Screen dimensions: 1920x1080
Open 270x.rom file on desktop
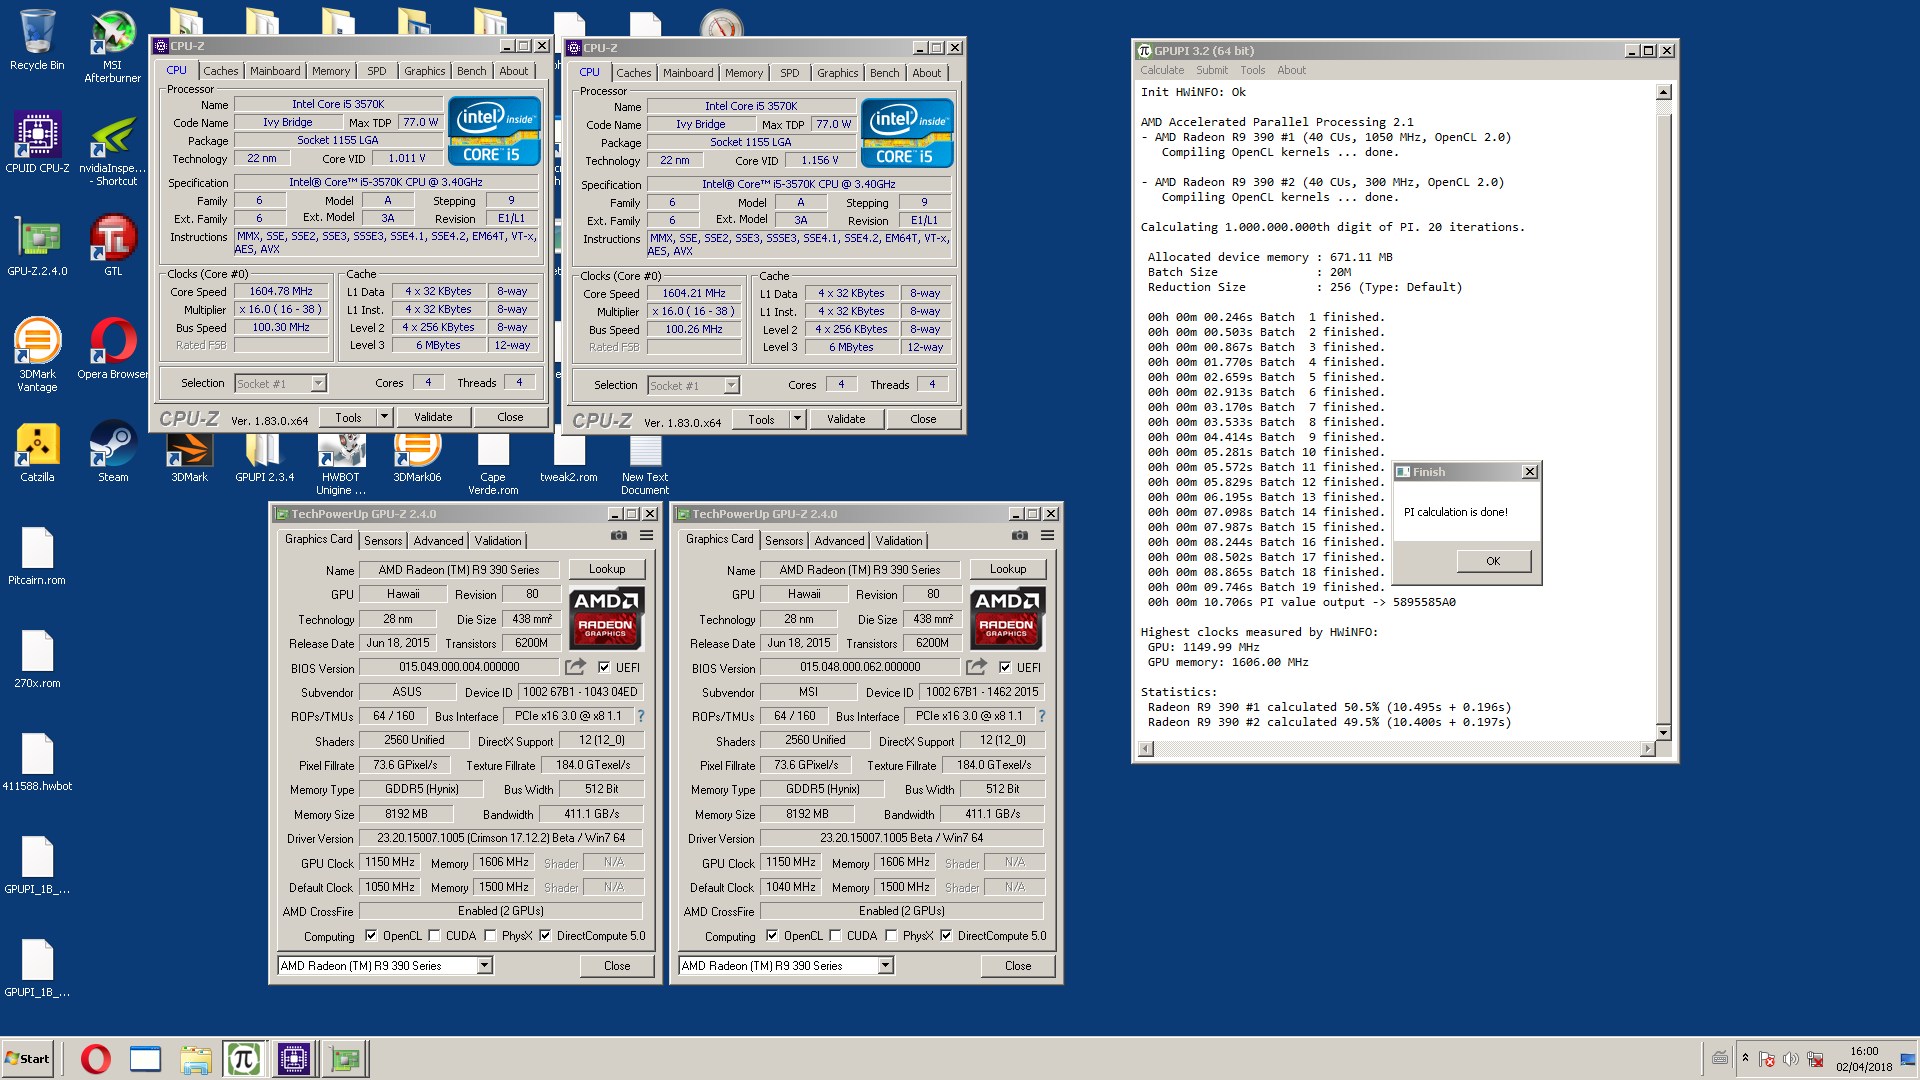click(x=37, y=658)
